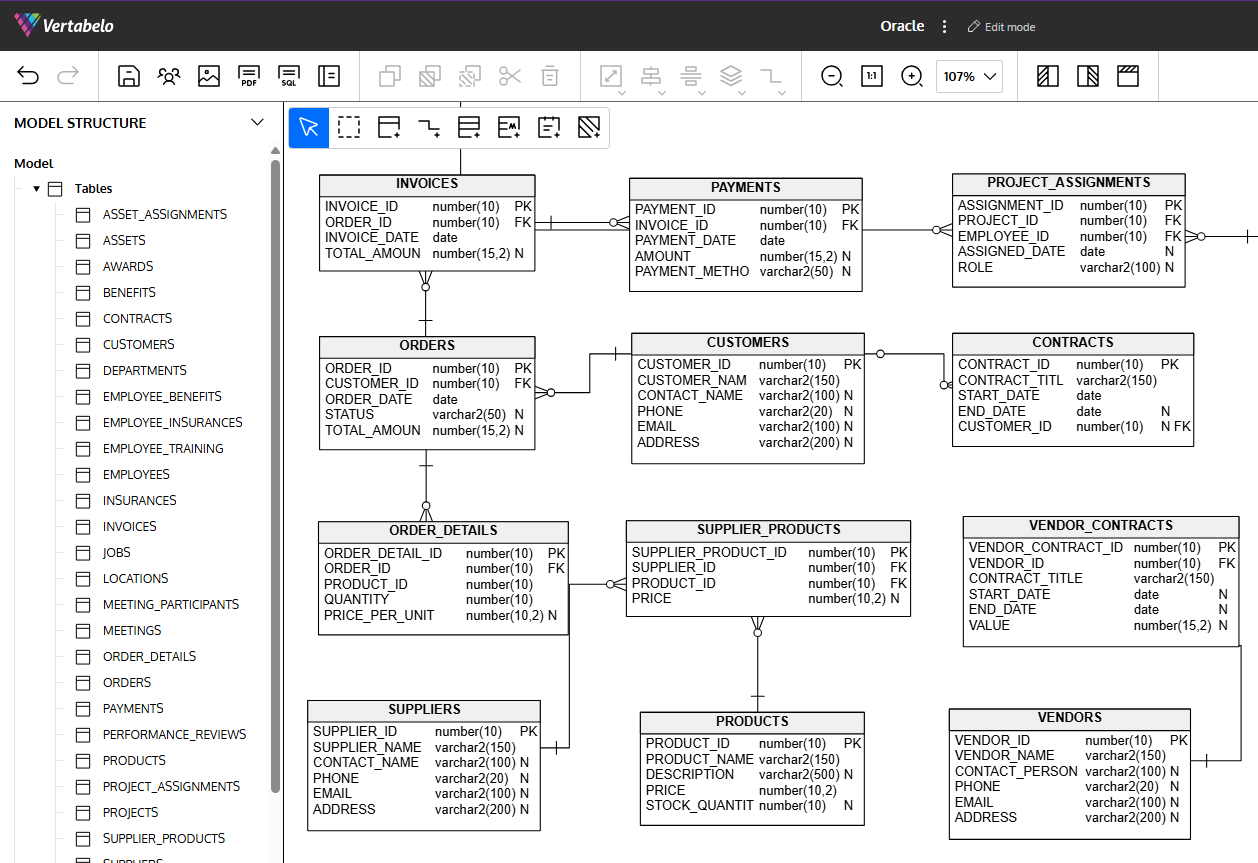Screen dimensions: 1258x863
Task: Collapse the Model Structure panel chevron
Action: [x=257, y=122]
